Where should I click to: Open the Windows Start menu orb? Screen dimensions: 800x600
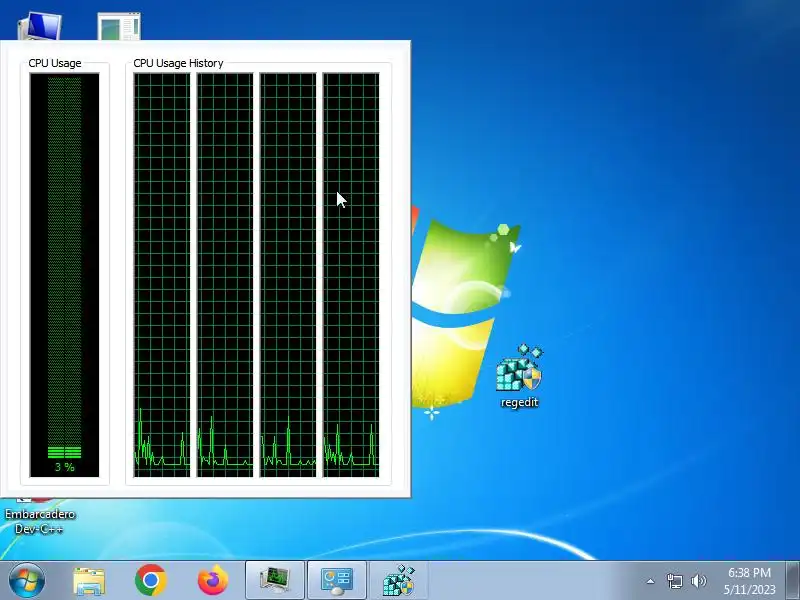tap(27, 581)
